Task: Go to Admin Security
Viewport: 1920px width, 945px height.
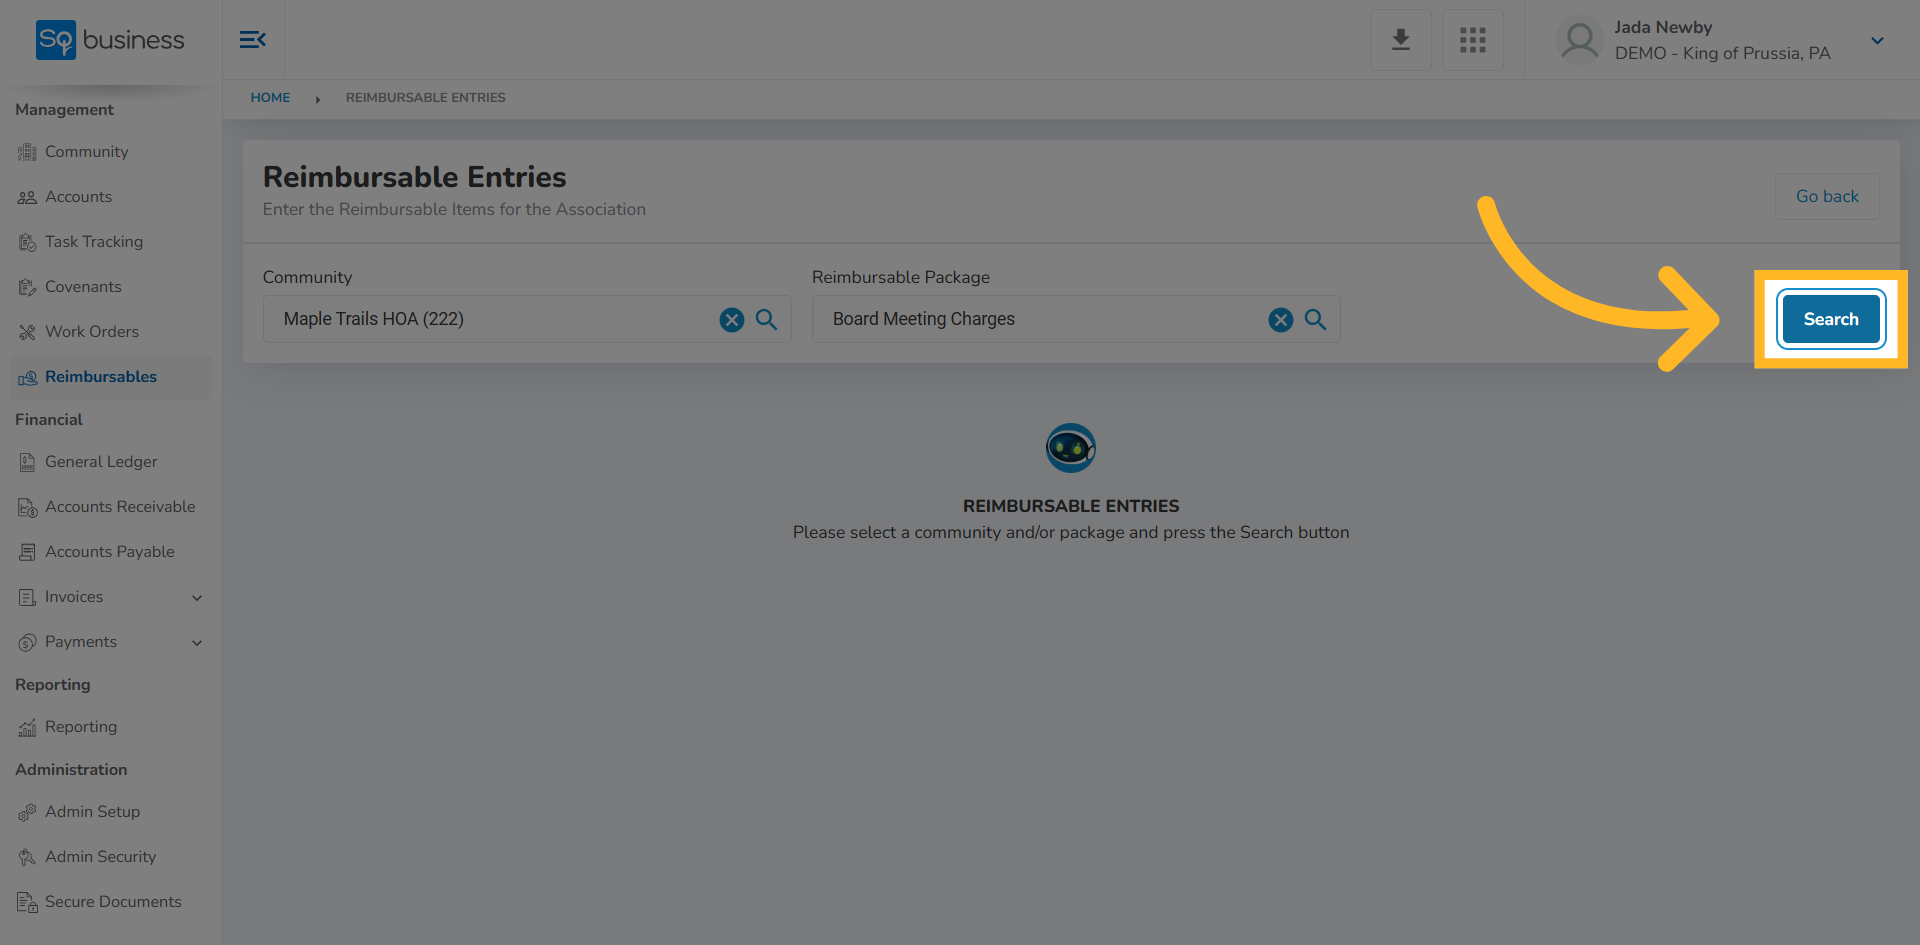Action: pos(100,857)
